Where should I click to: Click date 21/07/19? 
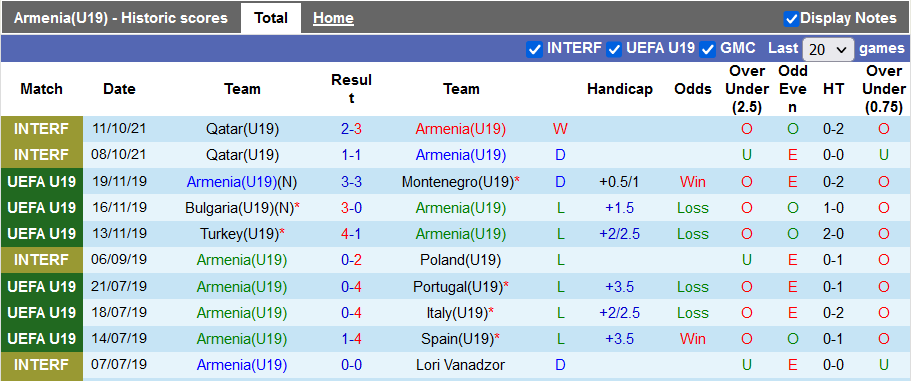[119, 286]
